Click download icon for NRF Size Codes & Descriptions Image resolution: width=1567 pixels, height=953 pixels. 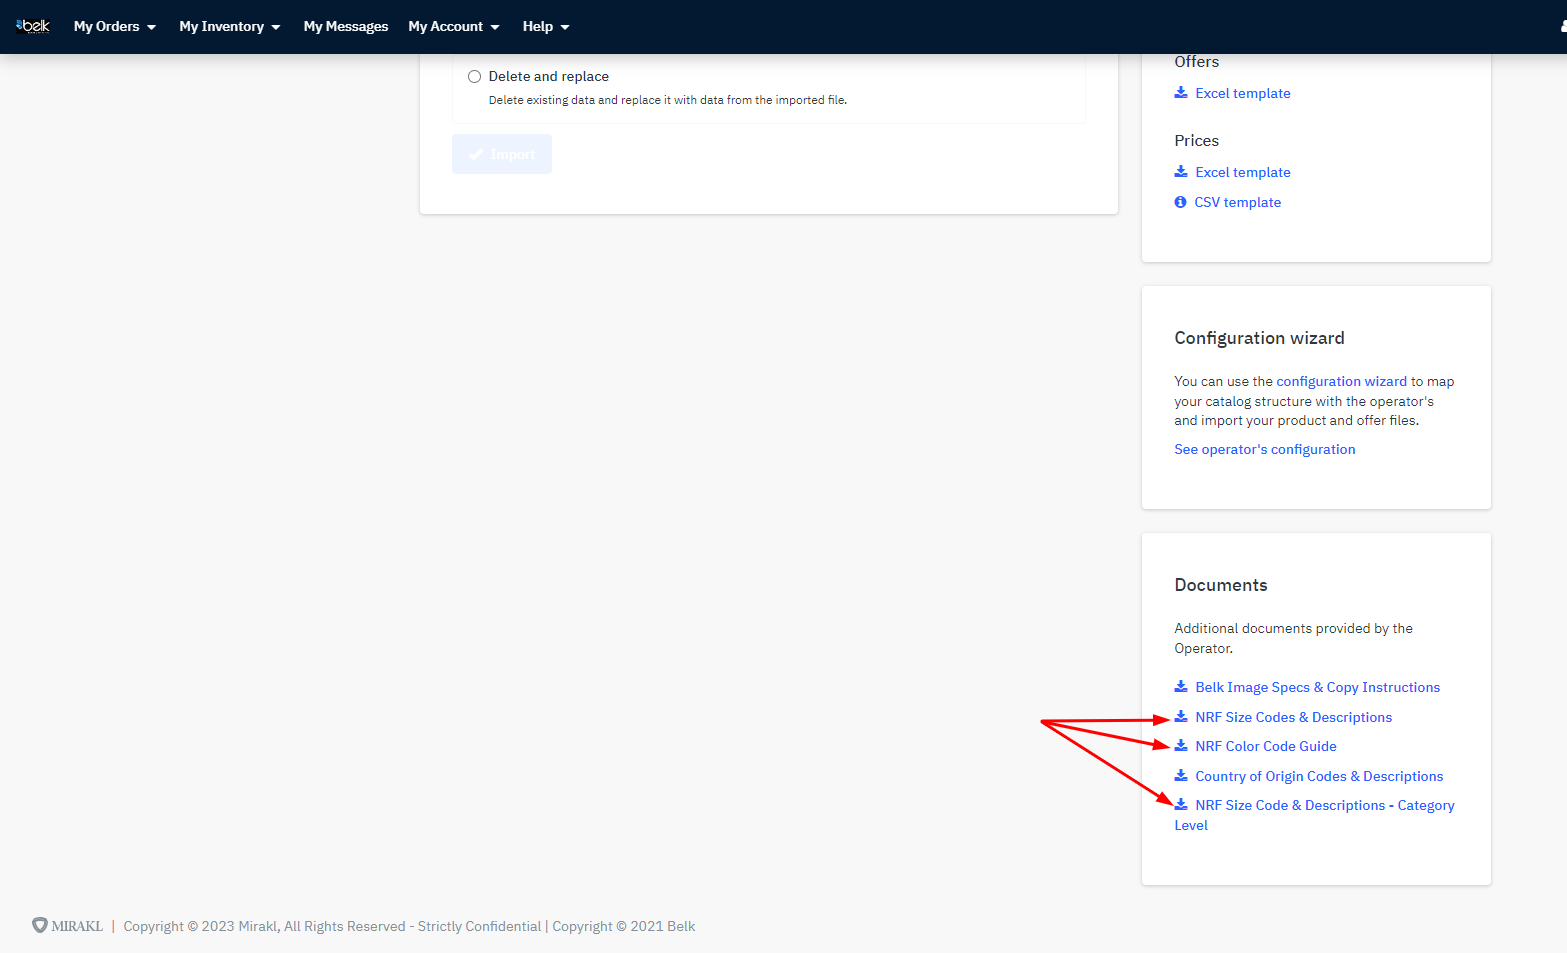tap(1181, 717)
